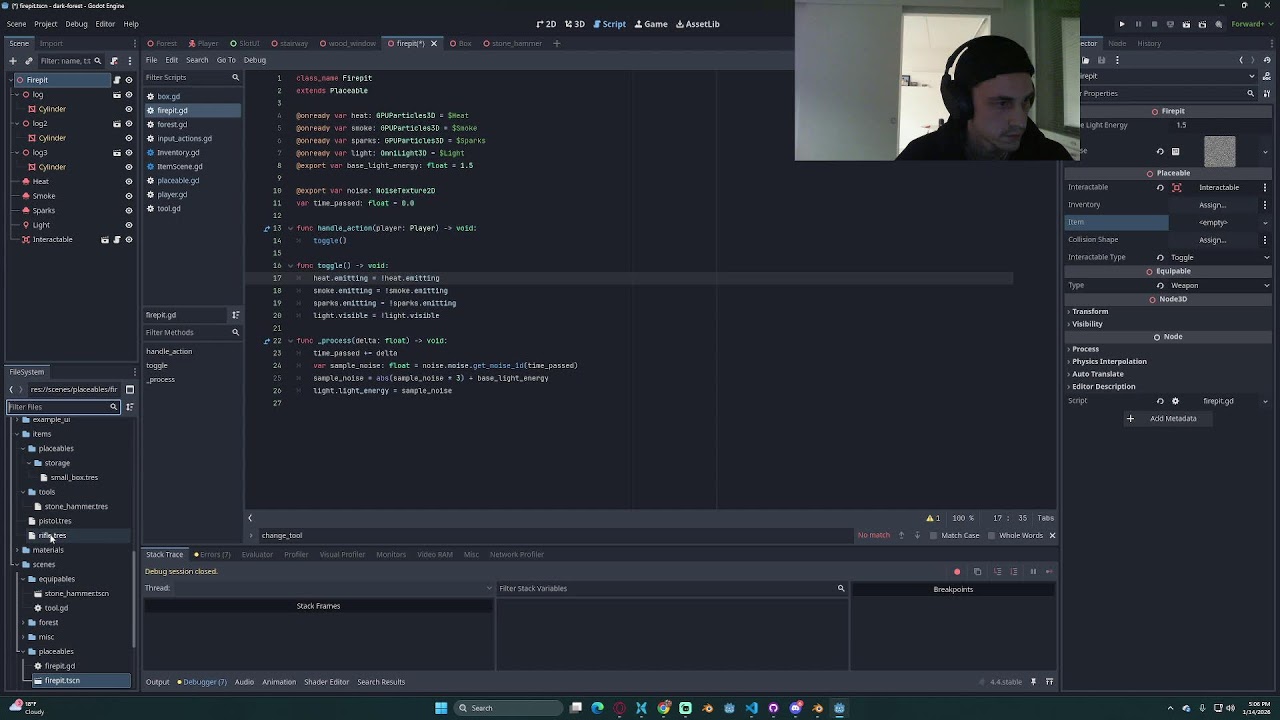Switch to the Import tab
The width and height of the screenshot is (1280, 720).
tap(51, 43)
